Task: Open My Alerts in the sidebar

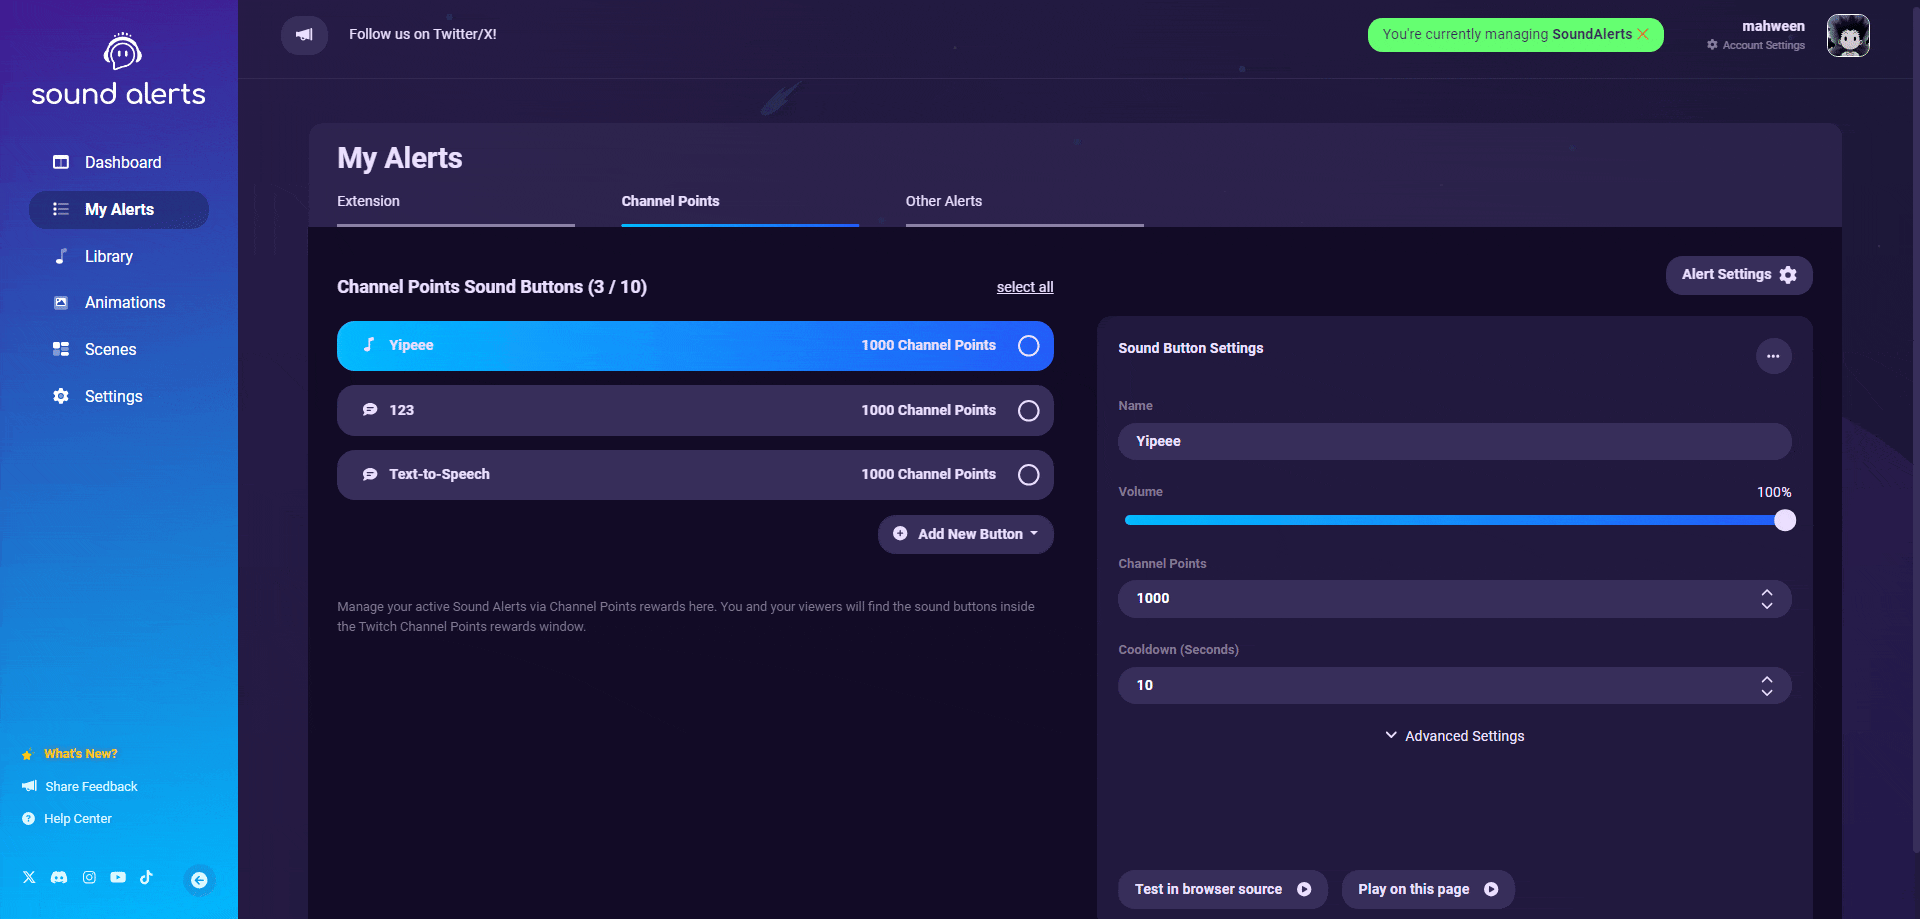Action: tap(119, 210)
